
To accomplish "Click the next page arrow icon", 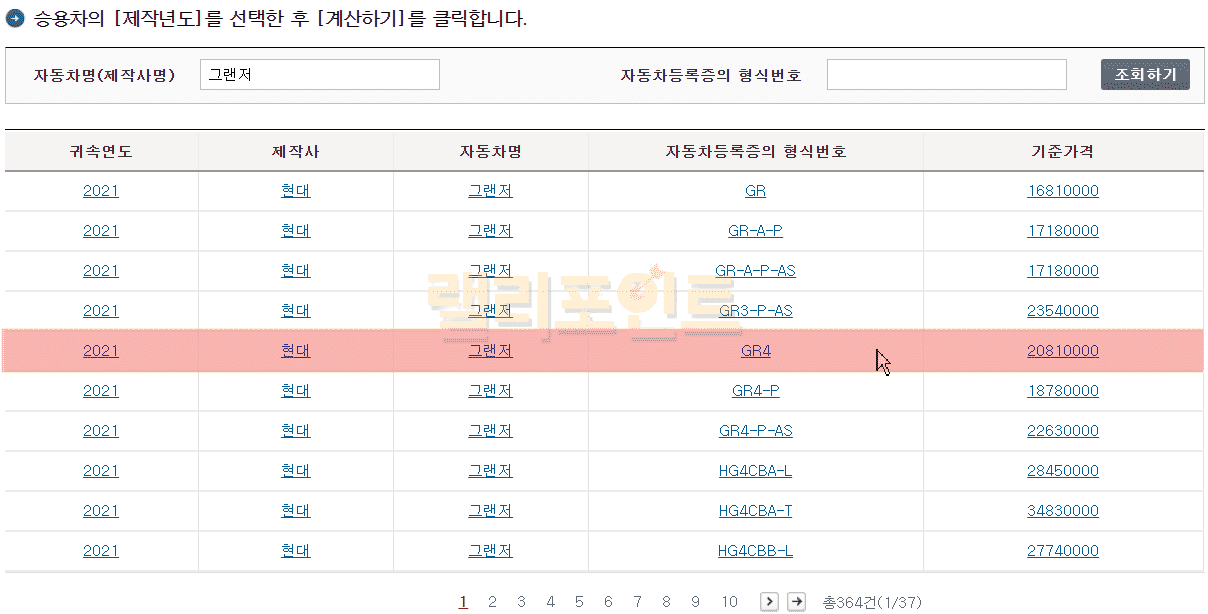I will point(769,601).
